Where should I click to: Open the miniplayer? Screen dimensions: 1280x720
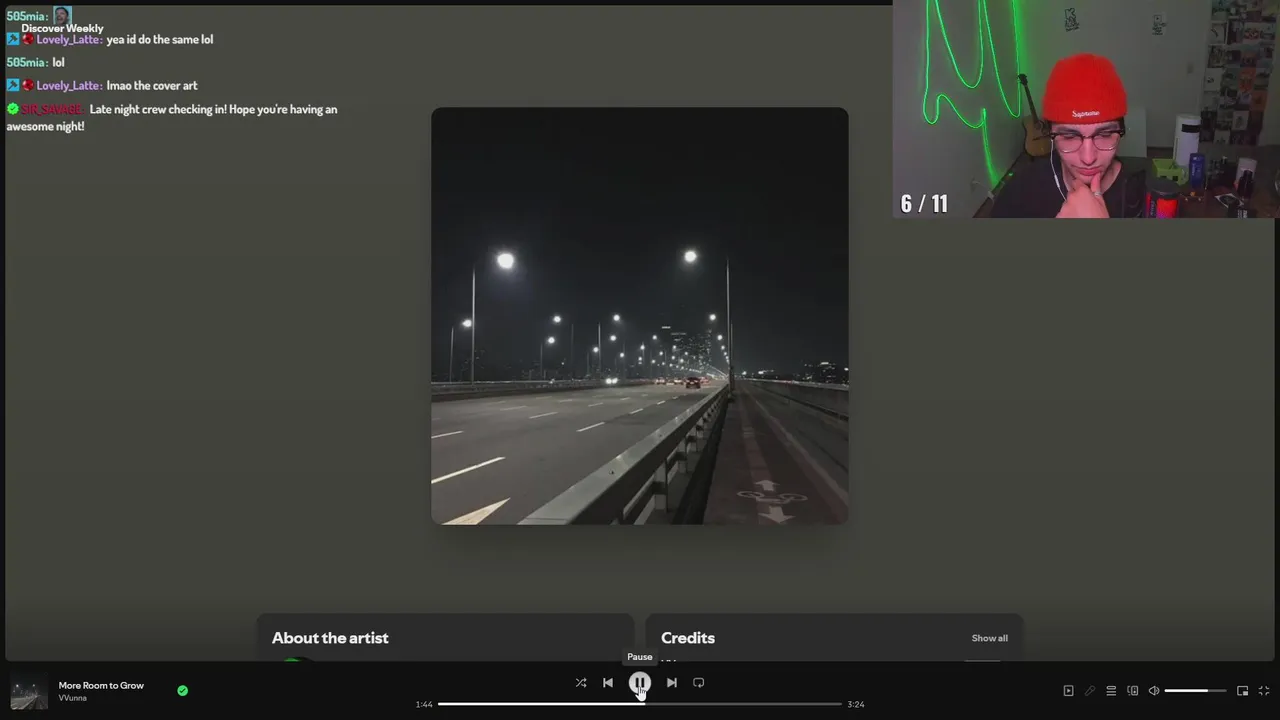click(x=1243, y=691)
